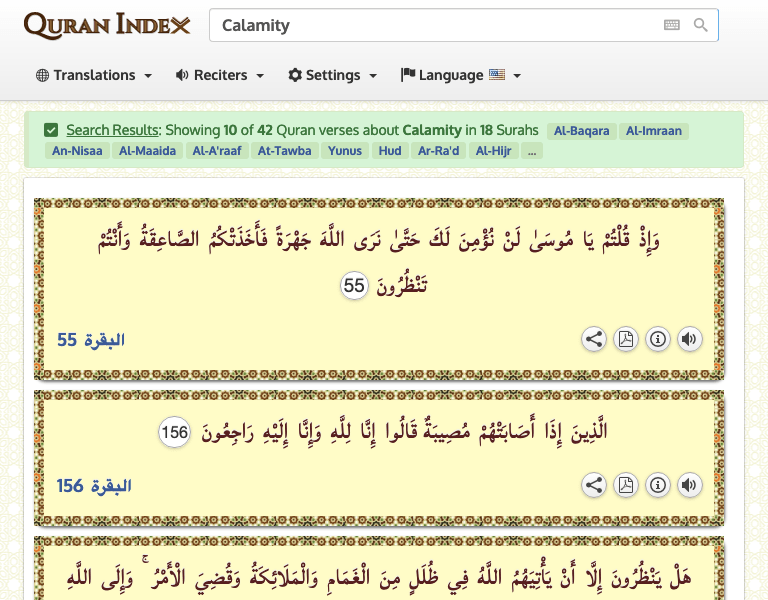
Task: Play audio recitation of verse 55
Action: [689, 339]
